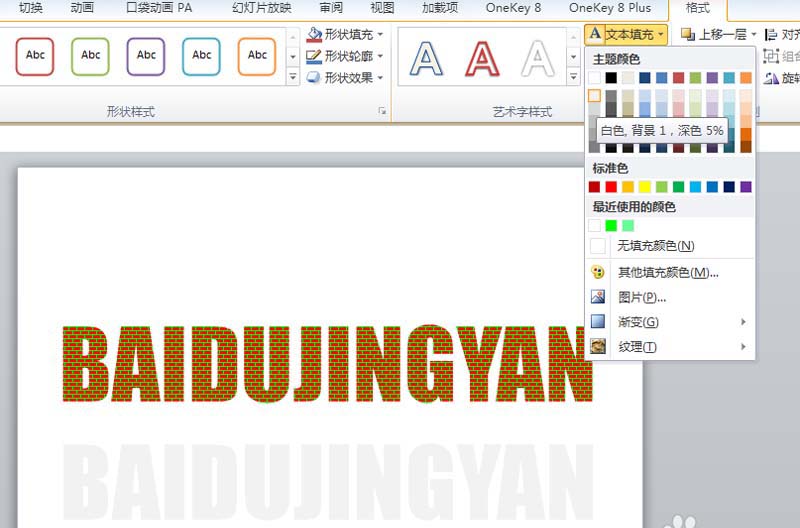The height and width of the screenshot is (528, 800).
Task: Select the white WordArt A style
Action: pos(538,59)
